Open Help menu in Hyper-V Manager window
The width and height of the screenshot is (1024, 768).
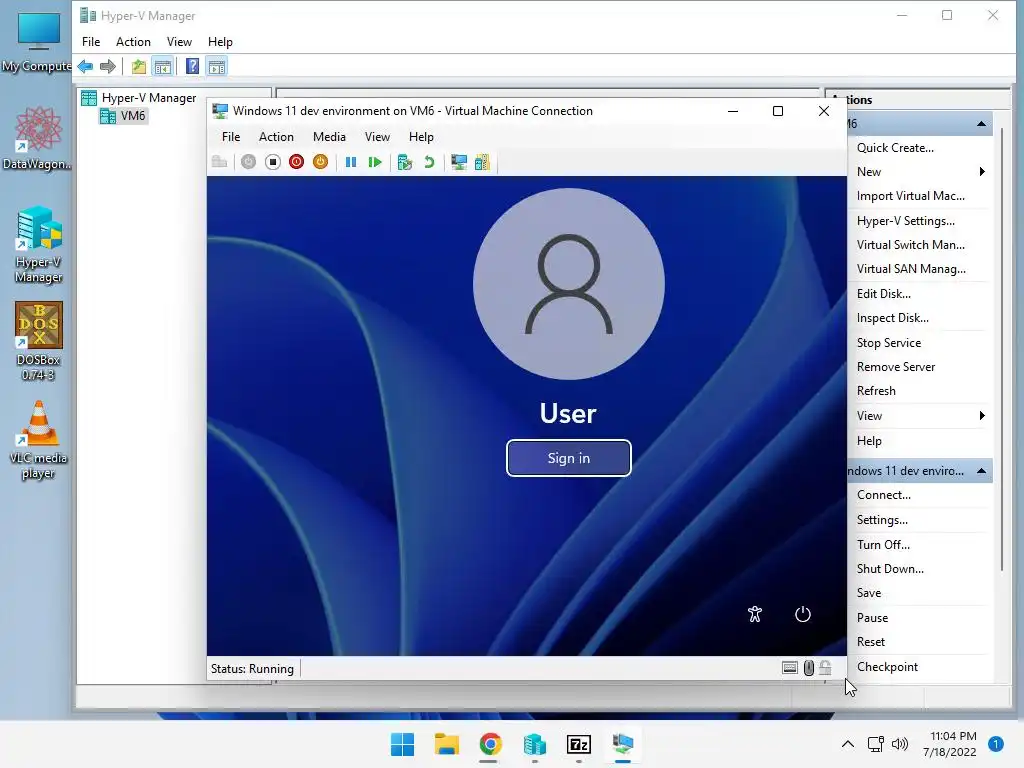pyautogui.click(x=220, y=42)
